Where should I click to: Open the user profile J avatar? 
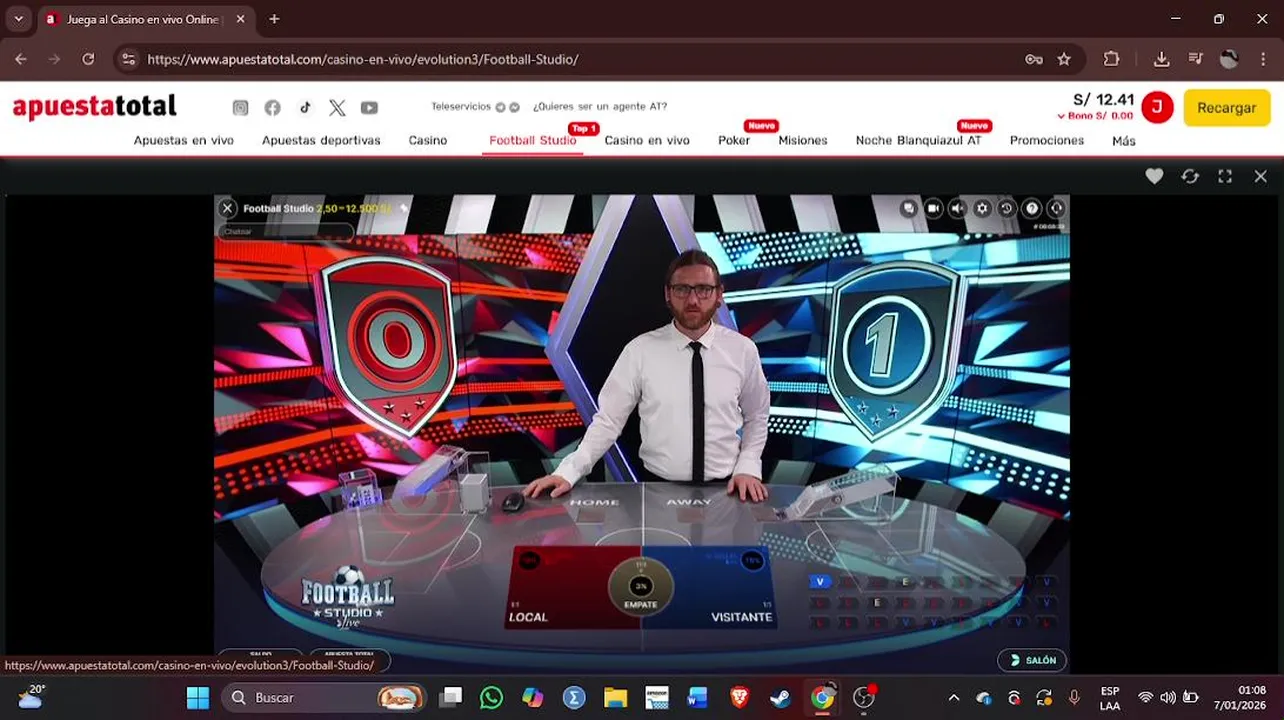click(x=1157, y=107)
